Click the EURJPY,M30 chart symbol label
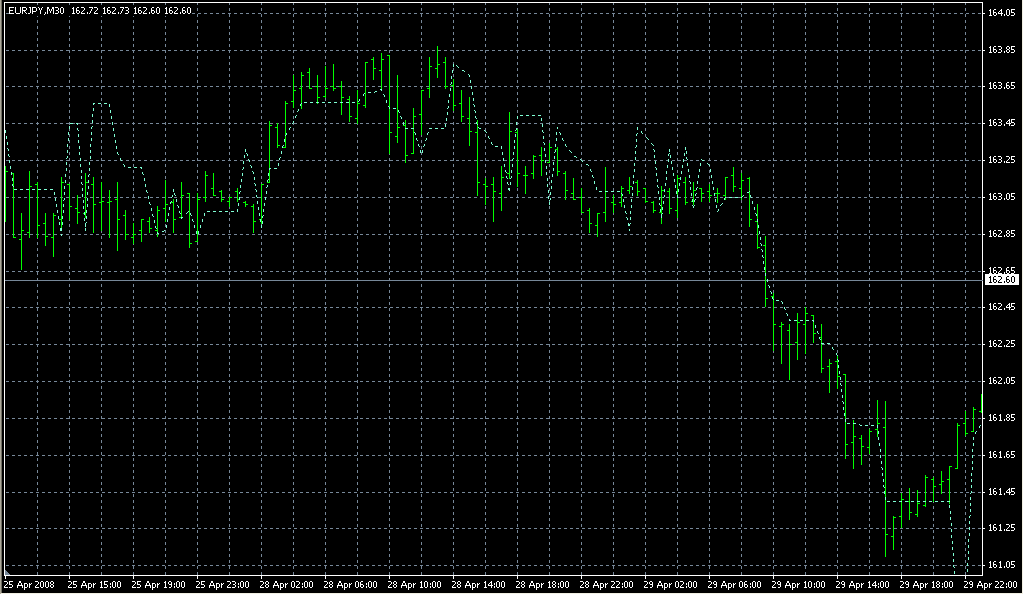 34,10
